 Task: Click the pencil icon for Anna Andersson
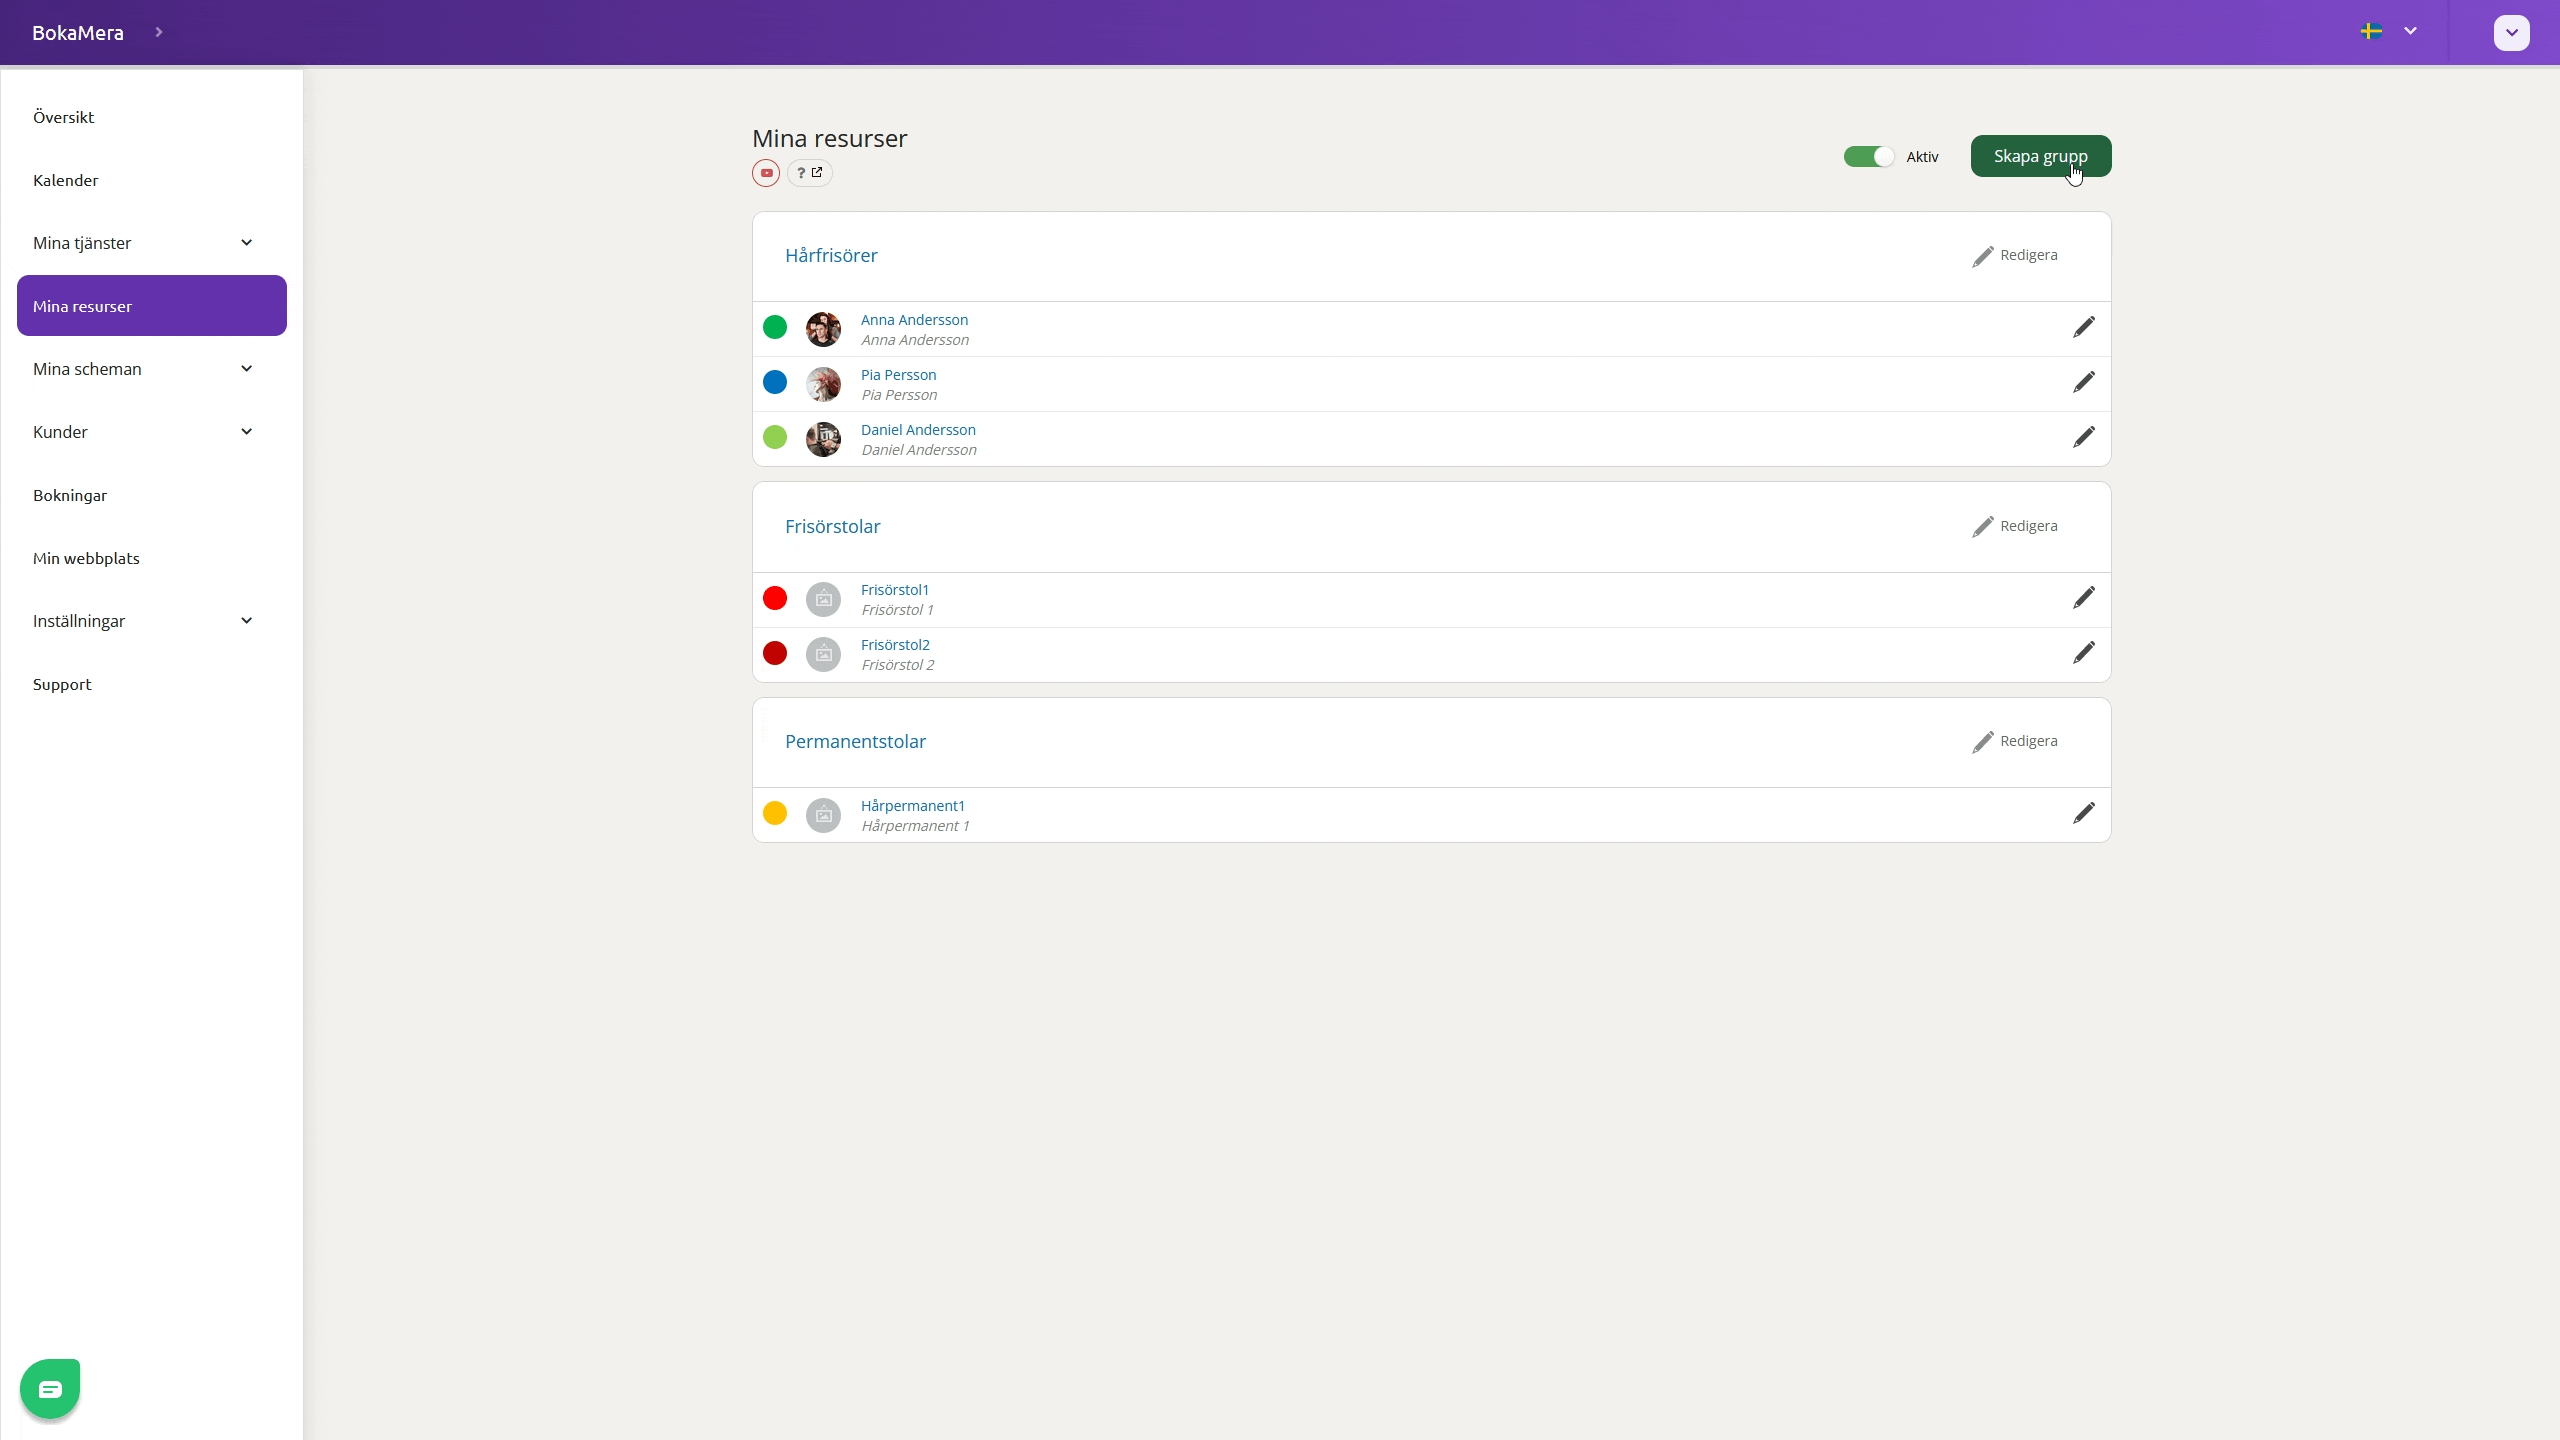tap(2084, 327)
